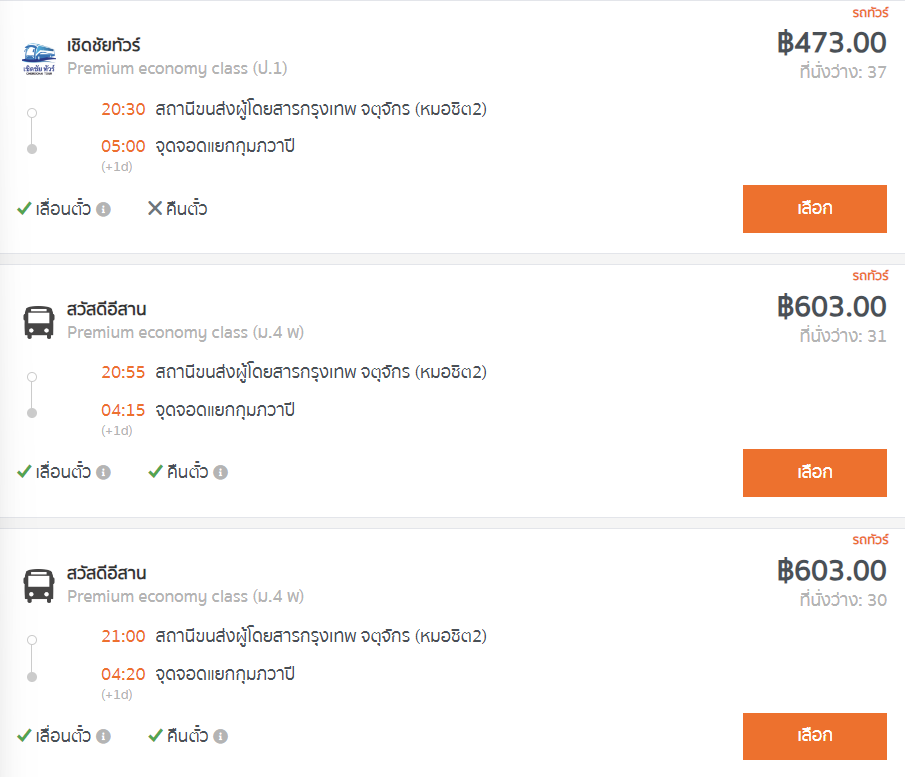Click the เชิดชัยทัวร์ operator name
Viewport: 905px width, 777px height.
pyautogui.click(x=104, y=46)
